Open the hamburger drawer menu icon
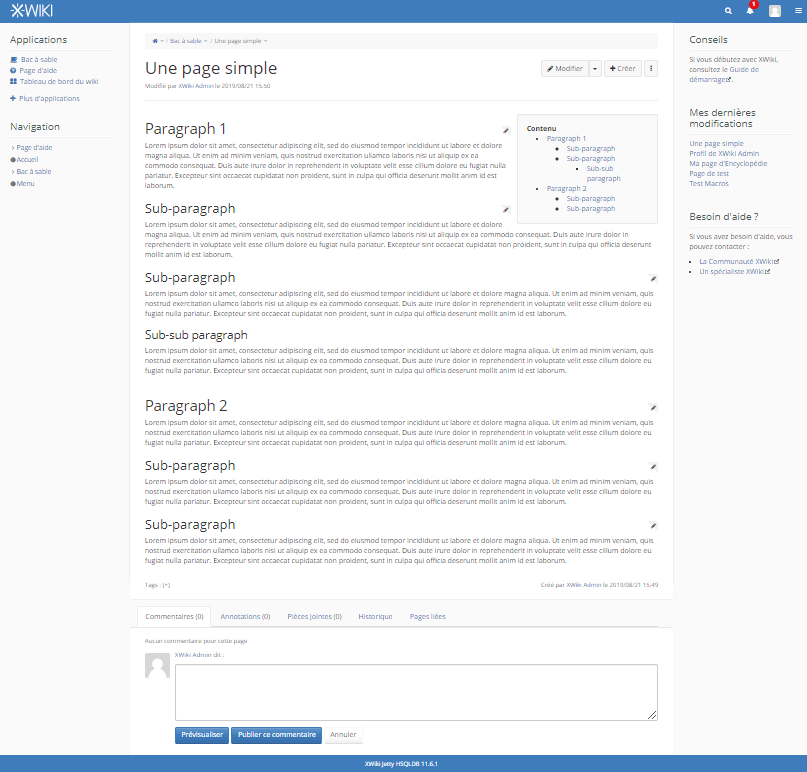This screenshot has width=807, height=772. (798, 11)
